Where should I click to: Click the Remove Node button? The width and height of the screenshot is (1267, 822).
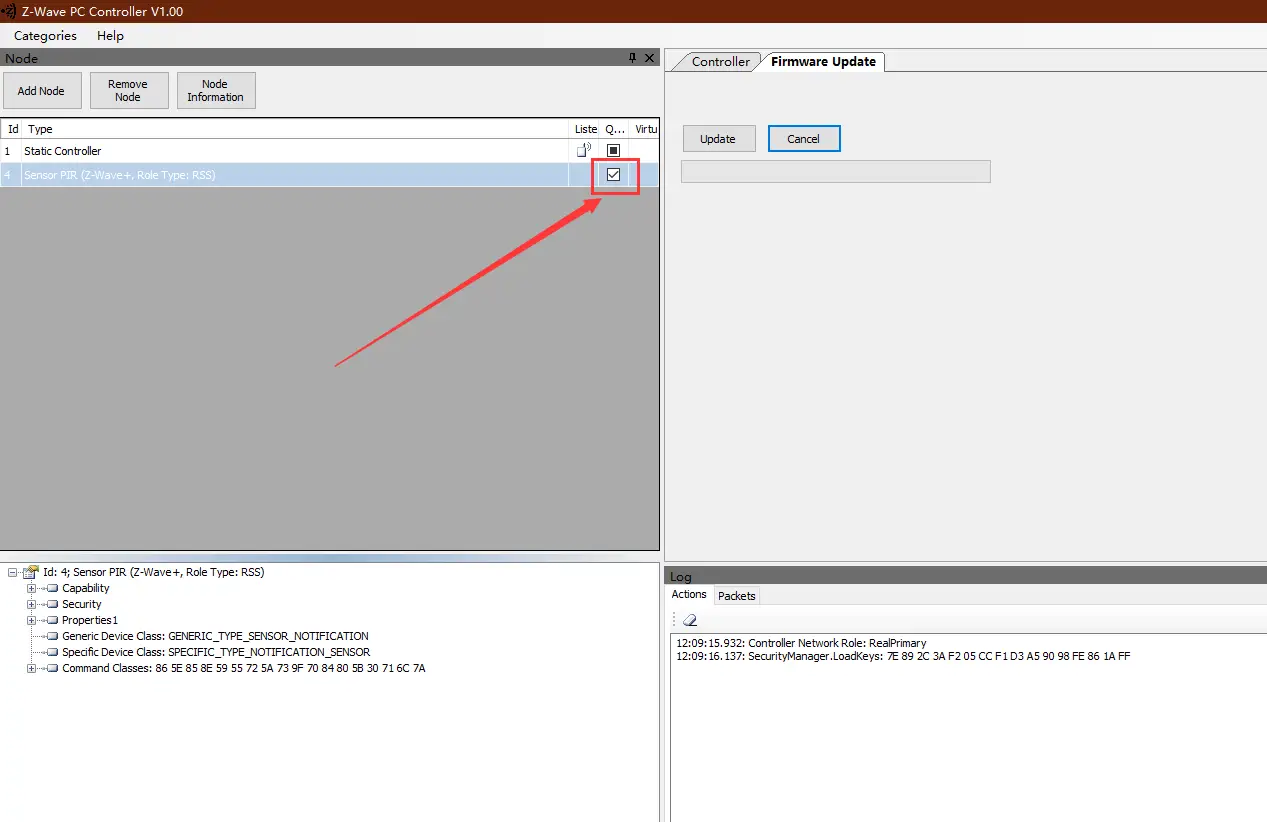(128, 91)
